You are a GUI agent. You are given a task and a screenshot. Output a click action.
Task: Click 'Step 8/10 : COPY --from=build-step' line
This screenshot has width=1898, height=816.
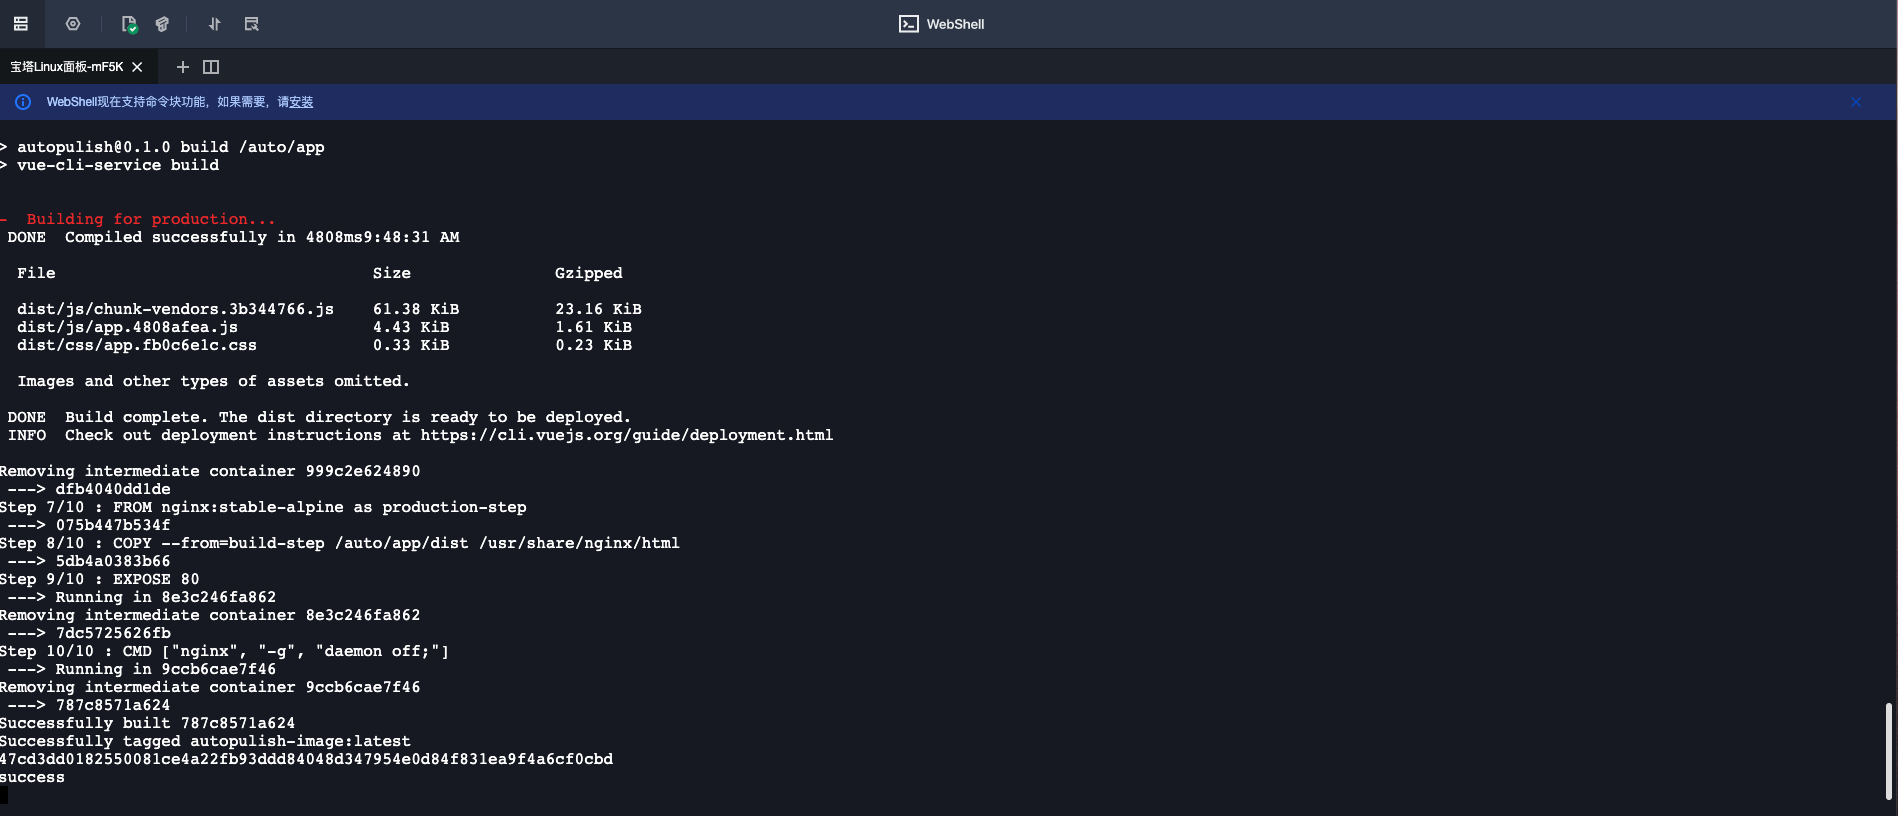(340, 543)
